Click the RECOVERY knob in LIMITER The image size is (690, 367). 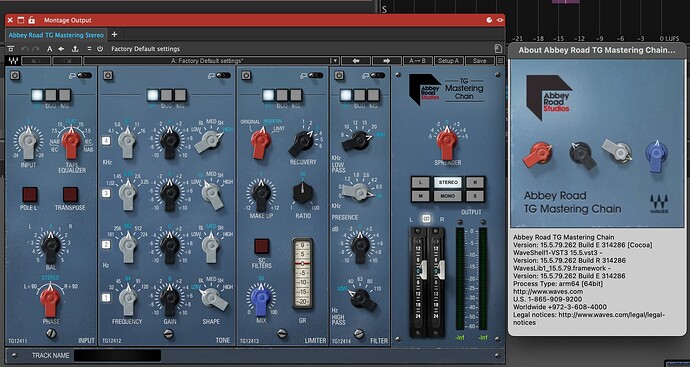point(302,142)
